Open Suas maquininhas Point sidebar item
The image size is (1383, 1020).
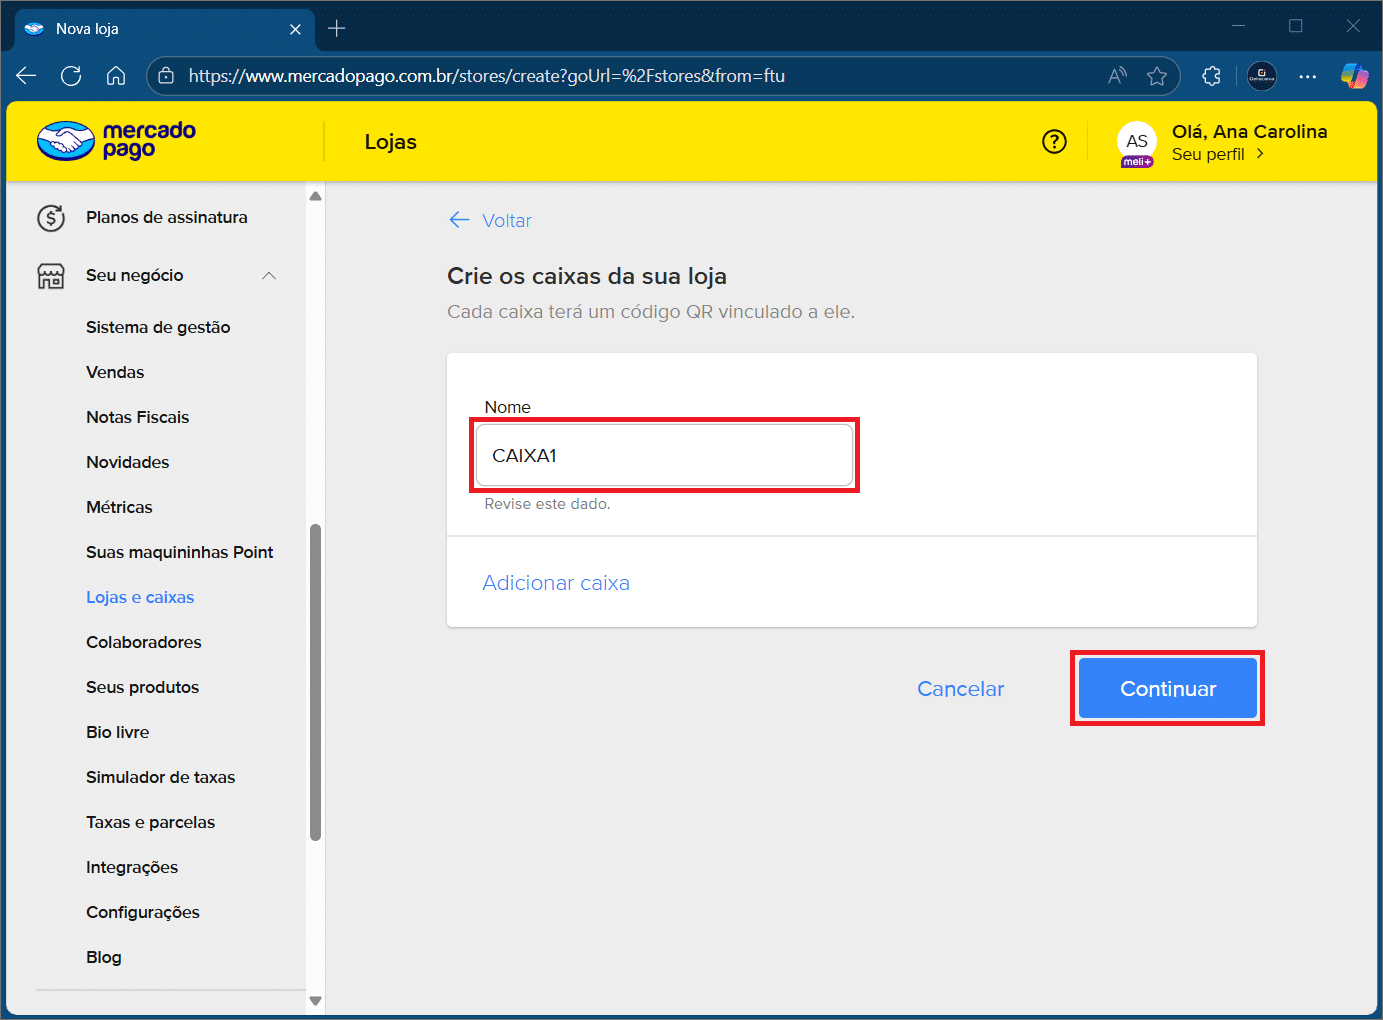pos(179,552)
